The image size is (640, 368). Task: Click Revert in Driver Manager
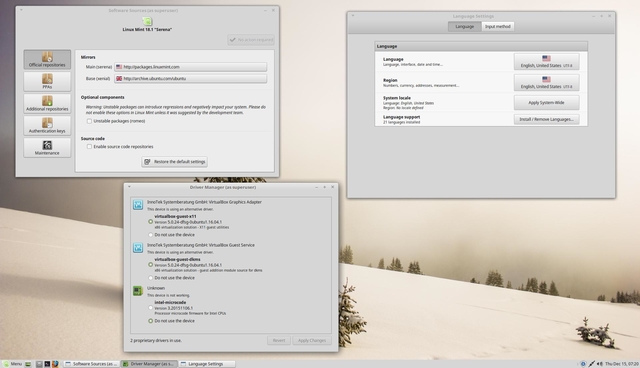(279, 340)
